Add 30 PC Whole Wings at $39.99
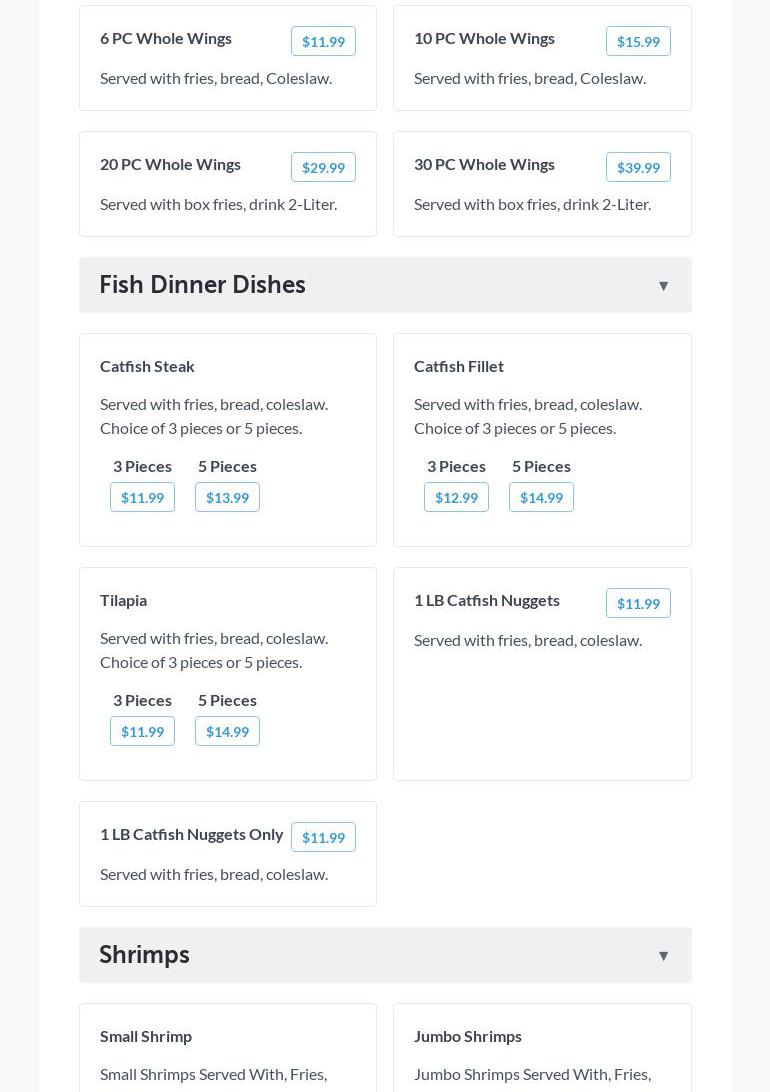770x1092 pixels. click(638, 167)
